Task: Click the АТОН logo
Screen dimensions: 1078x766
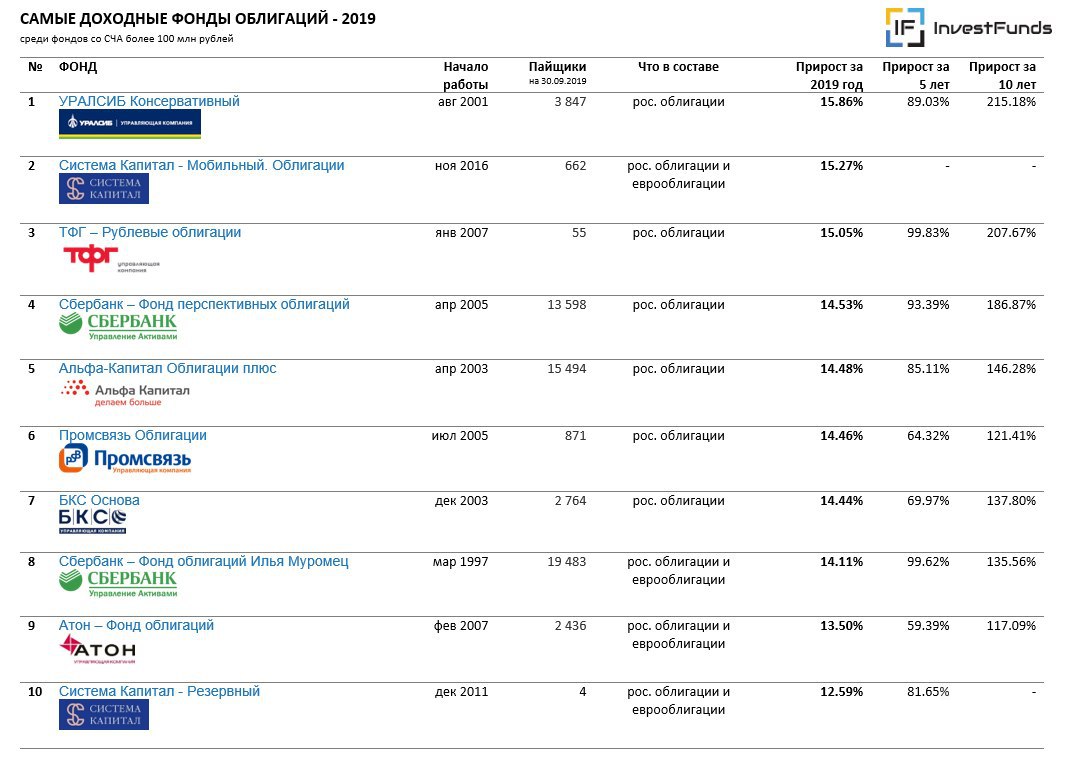Action: [98, 649]
